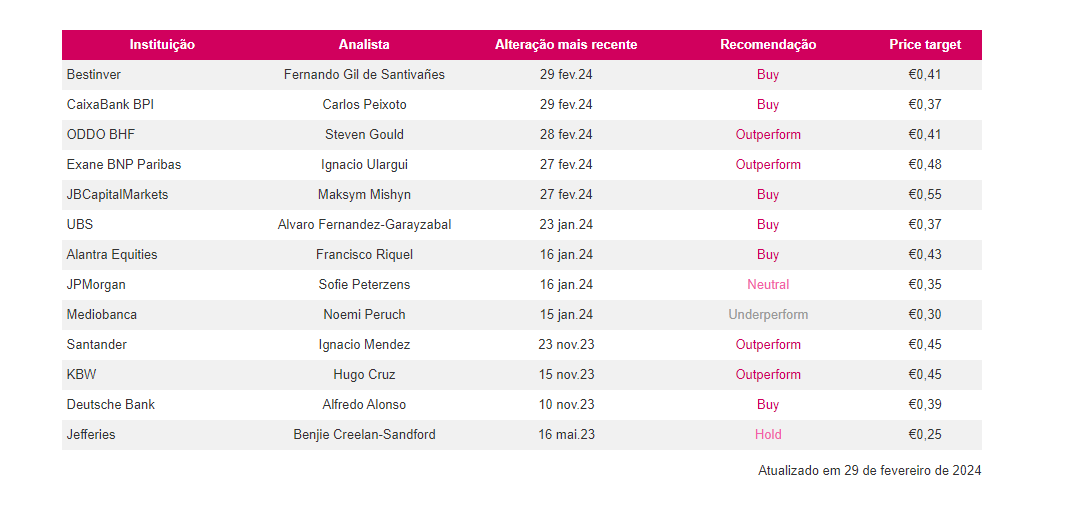Click the KBW date 15 nov.23
Viewport: 1075px width, 510px height.
coord(566,375)
